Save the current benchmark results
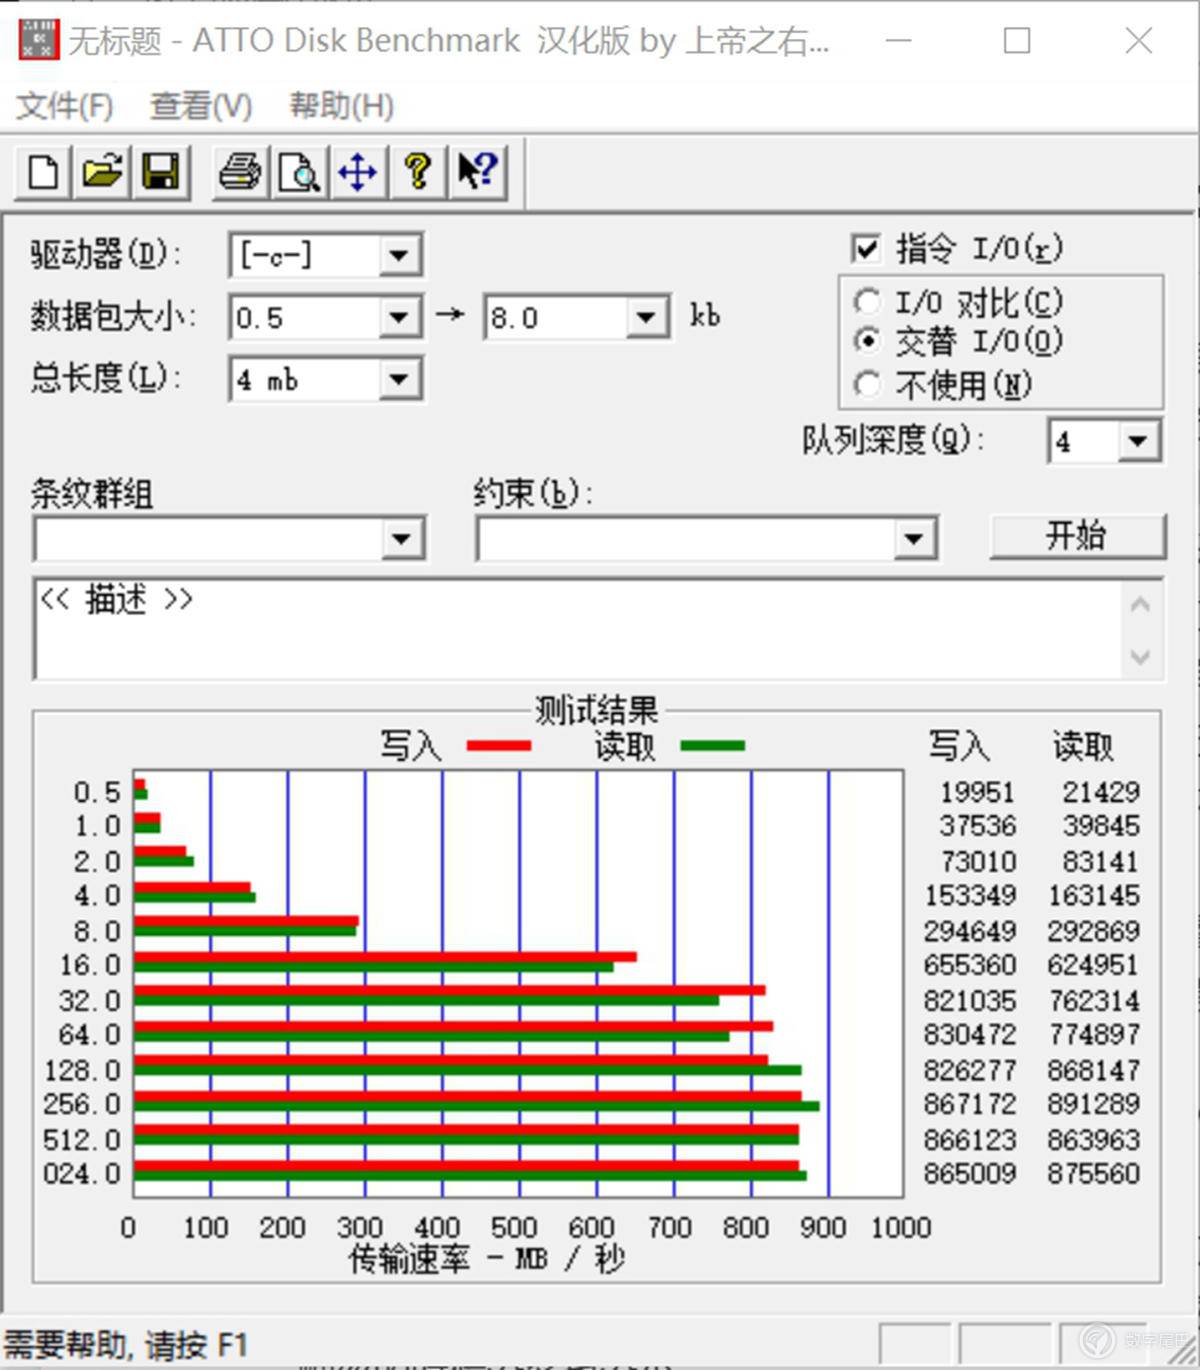The image size is (1200, 1370). pos(161,172)
